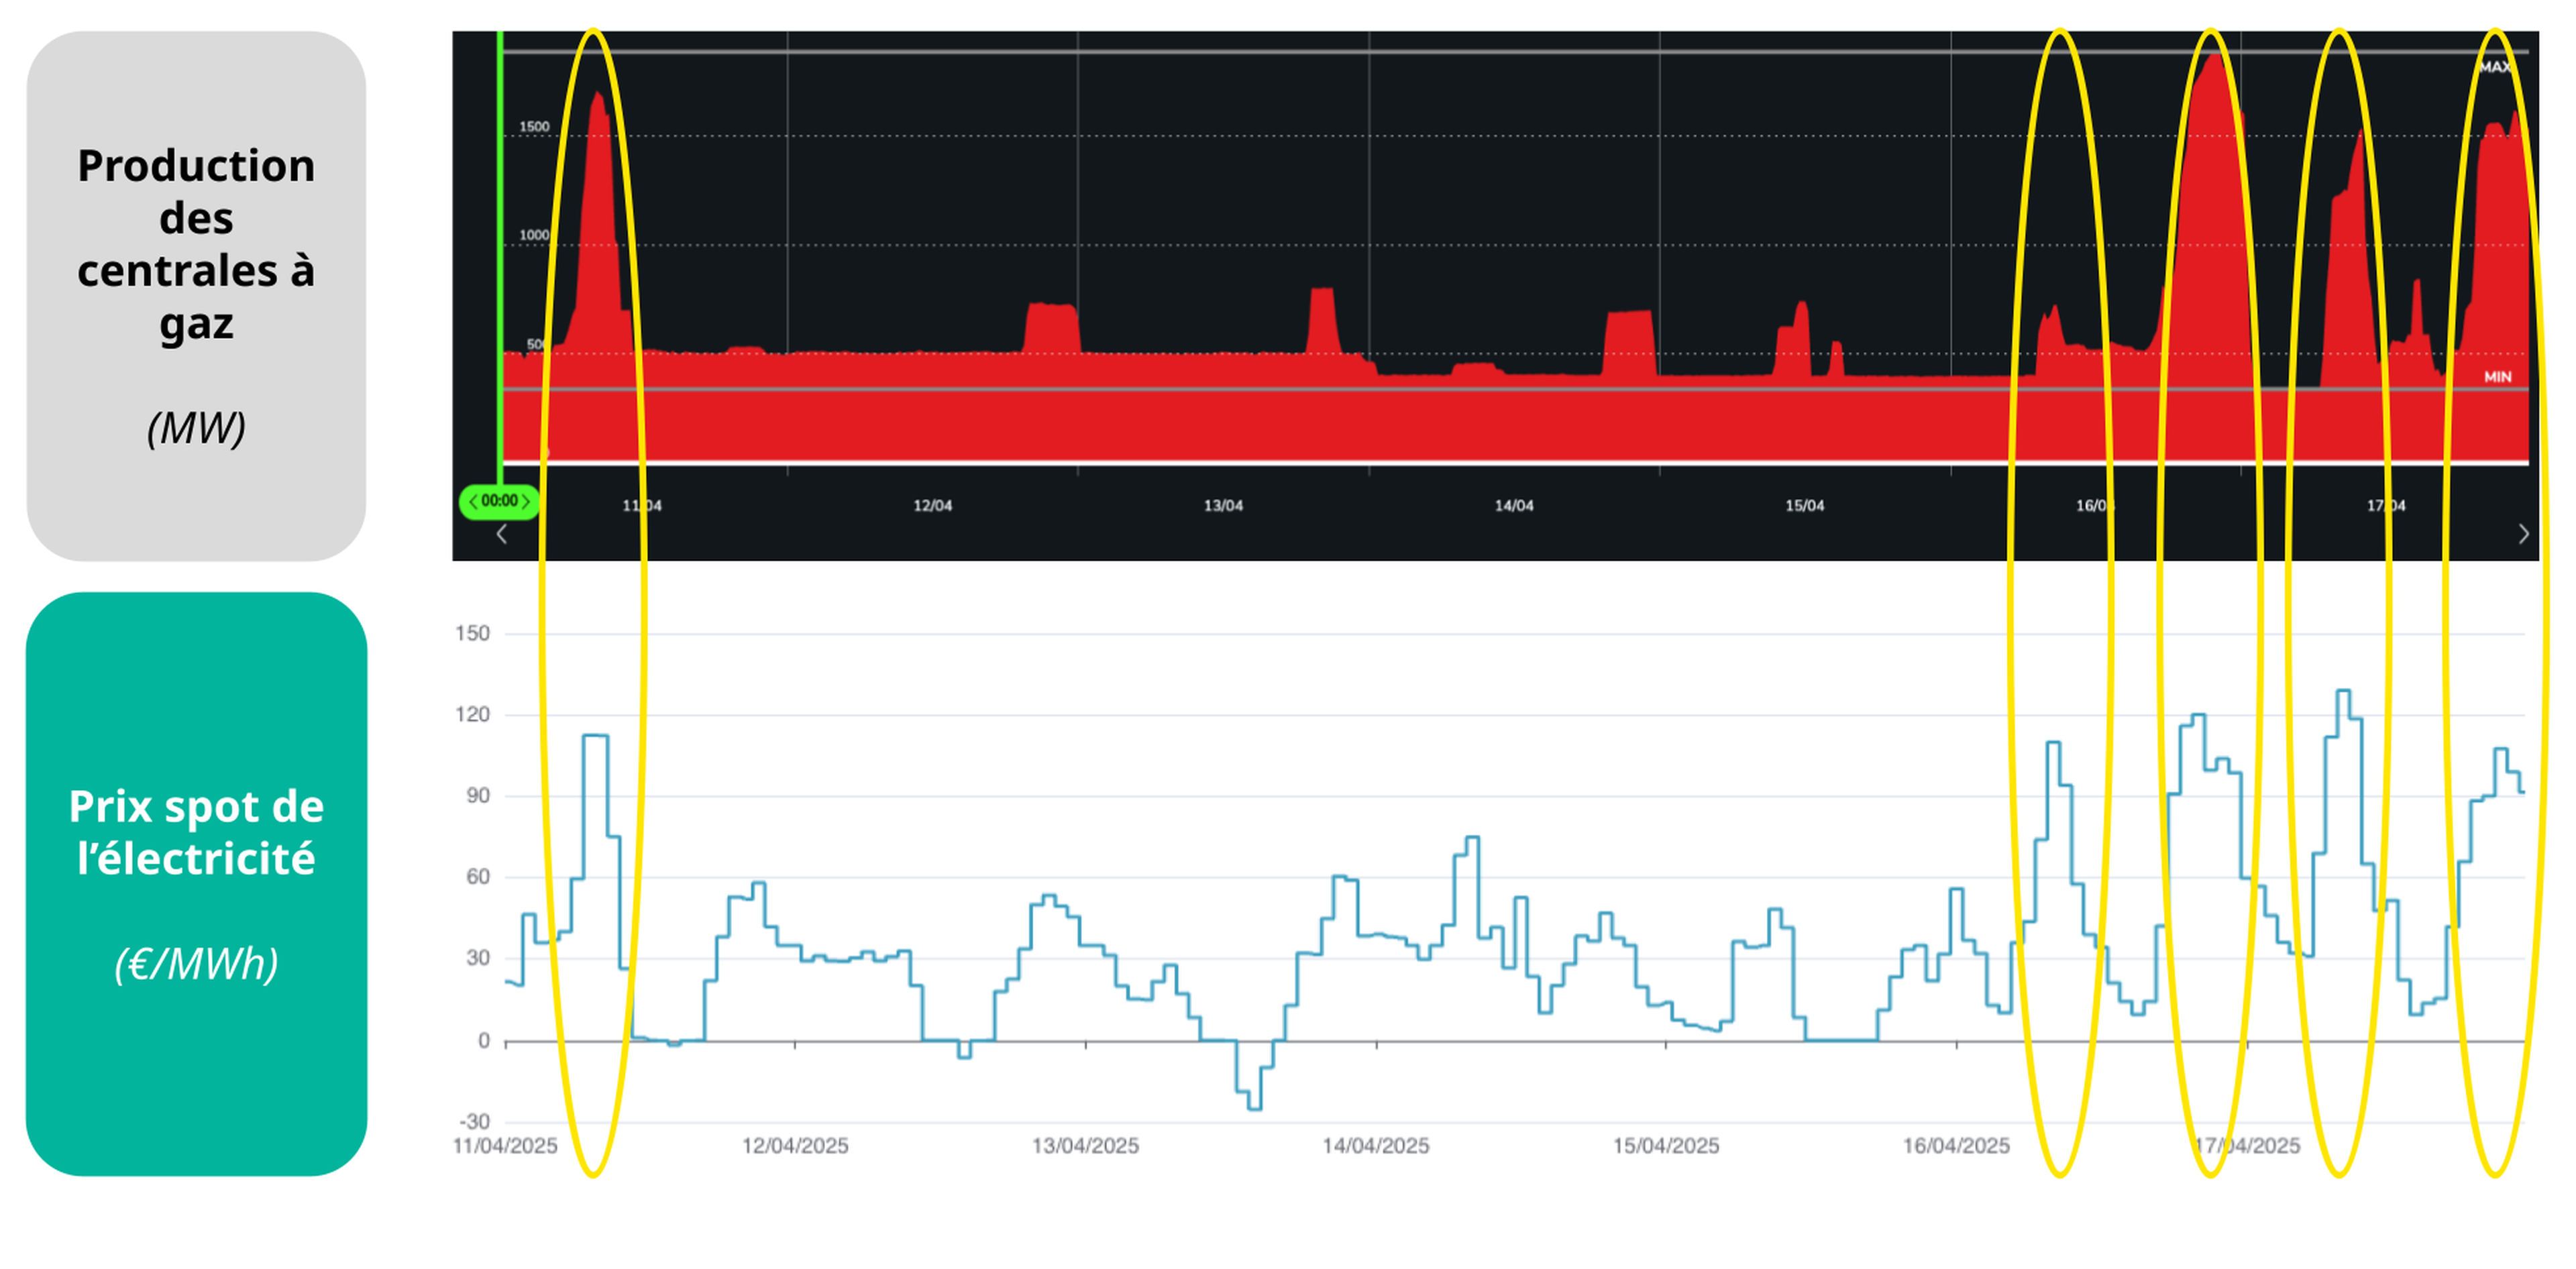The image size is (2576, 1269).
Task: Click the 13/04/2025 label on the price chart
Action: 1085,1146
